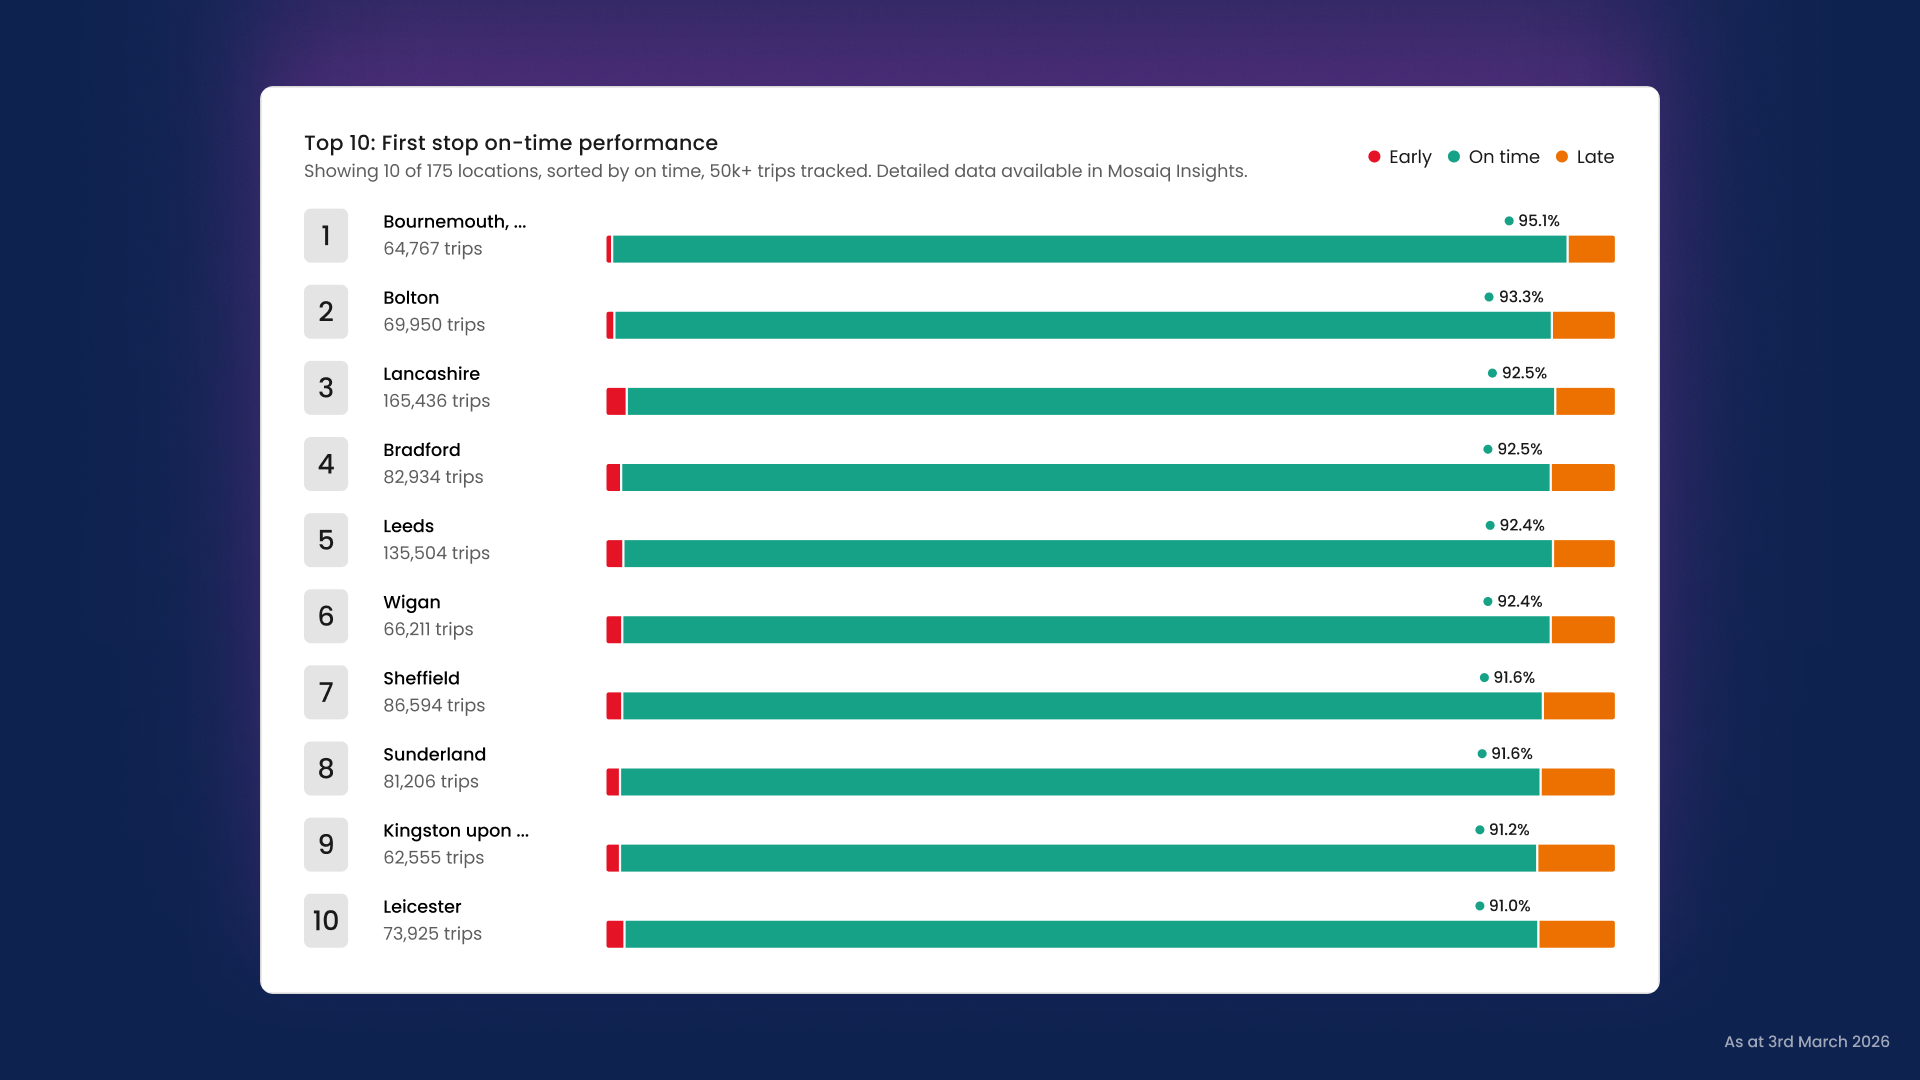Viewport: 1920px width, 1080px height.
Task: Click Bournemouth's green on-time bar segment
Action: (x=1088, y=250)
